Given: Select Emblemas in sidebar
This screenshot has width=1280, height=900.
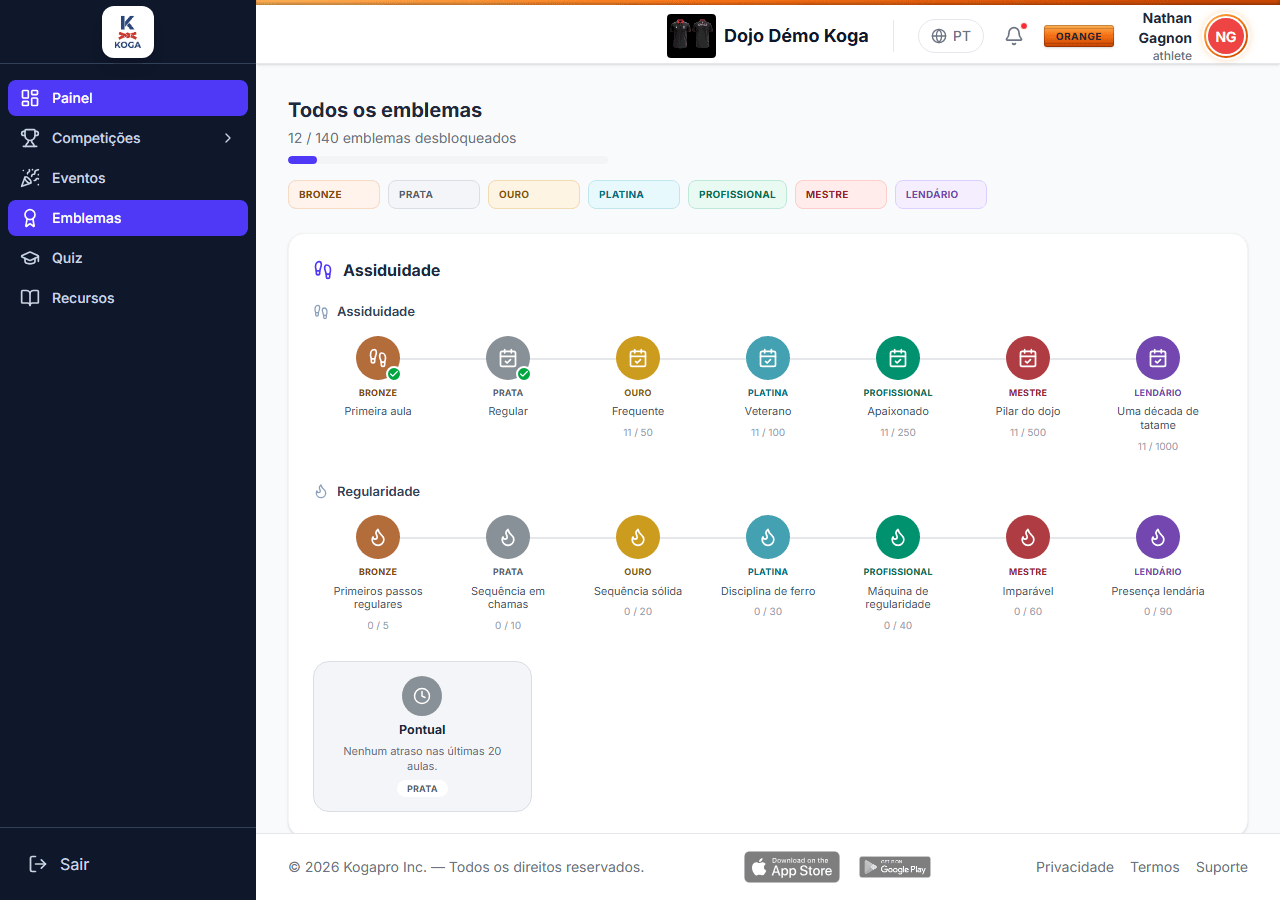Looking at the screenshot, I should [128, 218].
